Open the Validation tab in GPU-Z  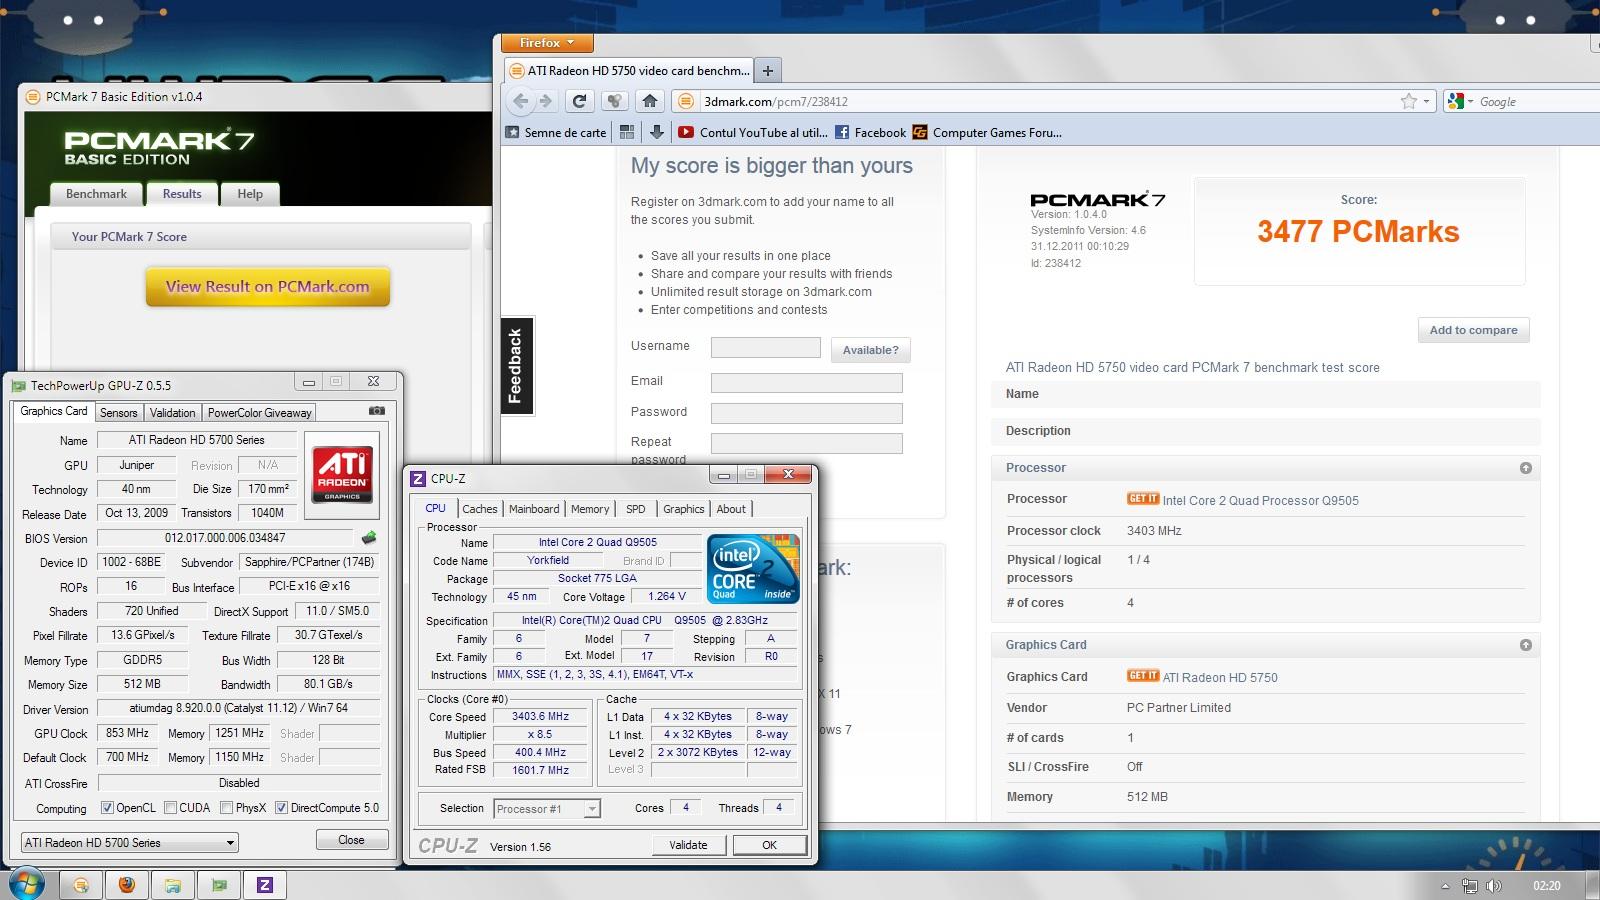172,413
